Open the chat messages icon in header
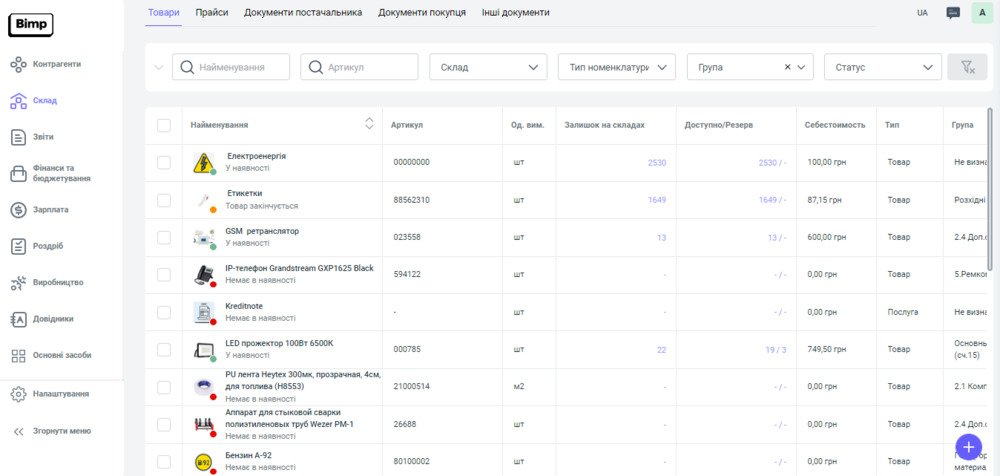The image size is (1000, 476). coord(953,13)
